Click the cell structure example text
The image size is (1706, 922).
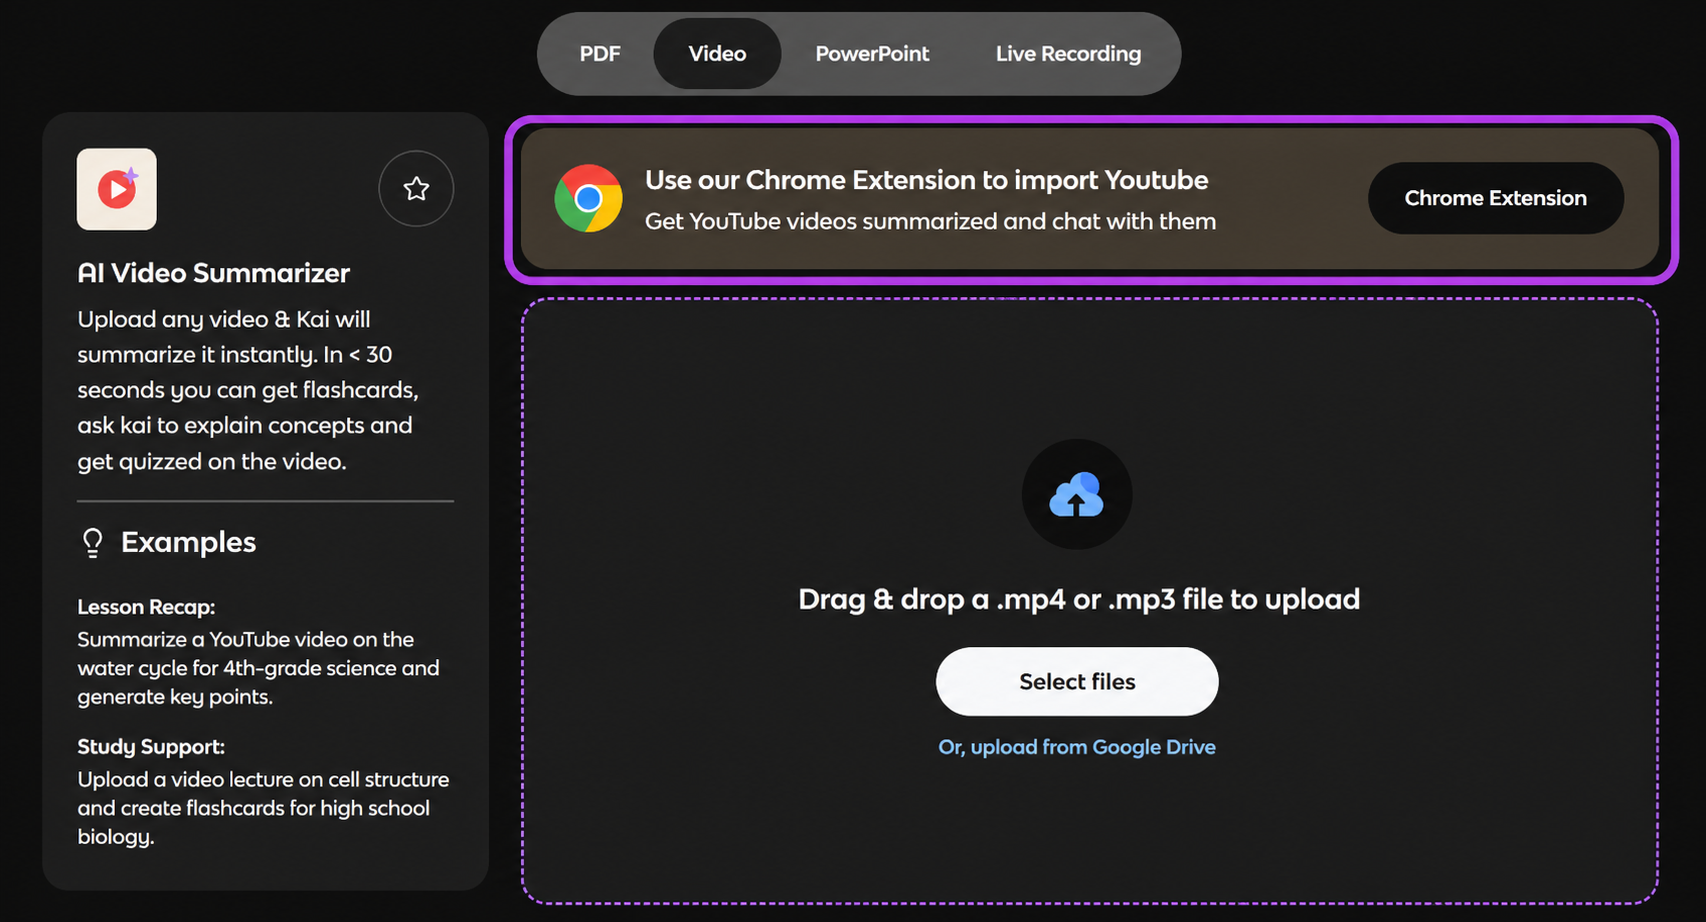tap(263, 808)
